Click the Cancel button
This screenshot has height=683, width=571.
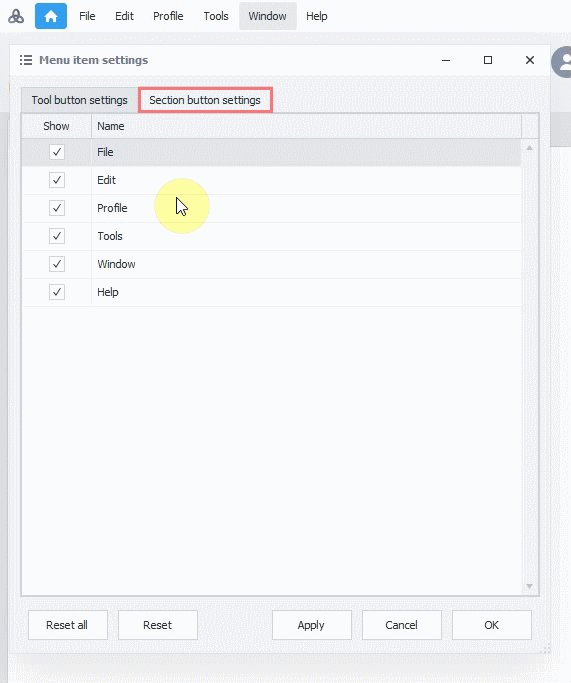(402, 625)
